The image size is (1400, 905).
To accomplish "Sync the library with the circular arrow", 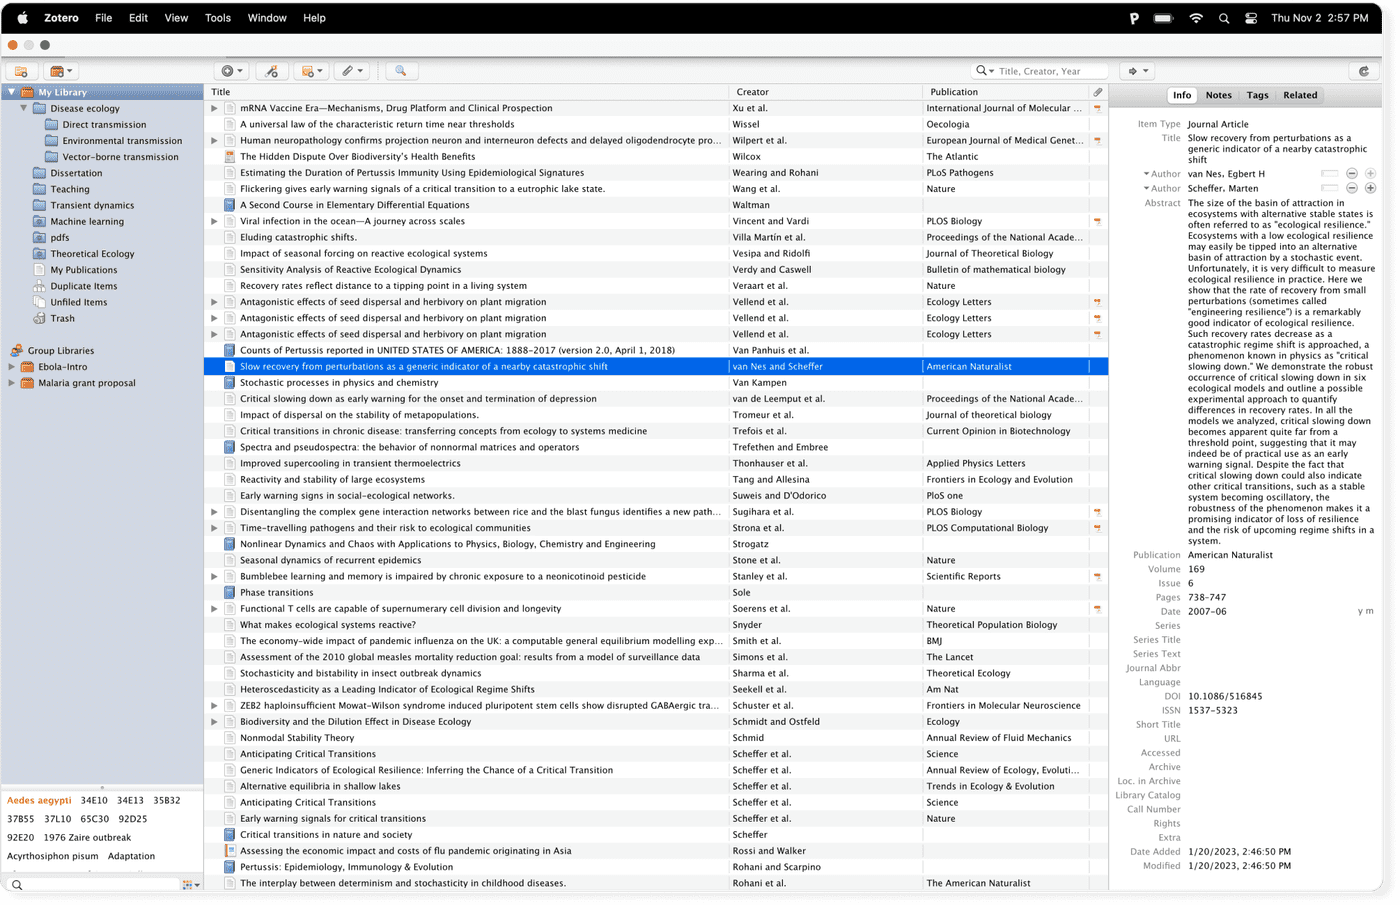I will tap(1362, 71).
